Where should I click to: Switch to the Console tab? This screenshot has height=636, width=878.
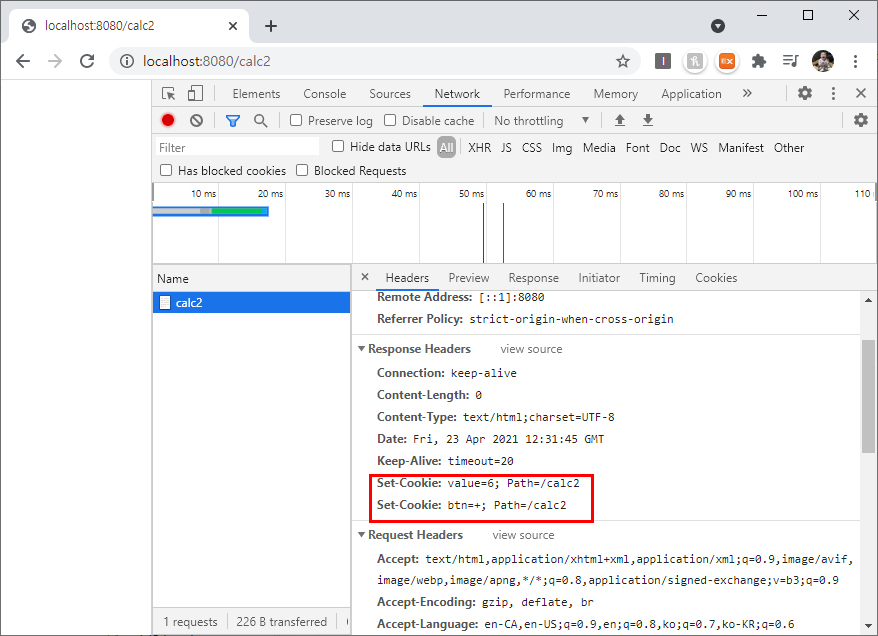click(x=325, y=93)
